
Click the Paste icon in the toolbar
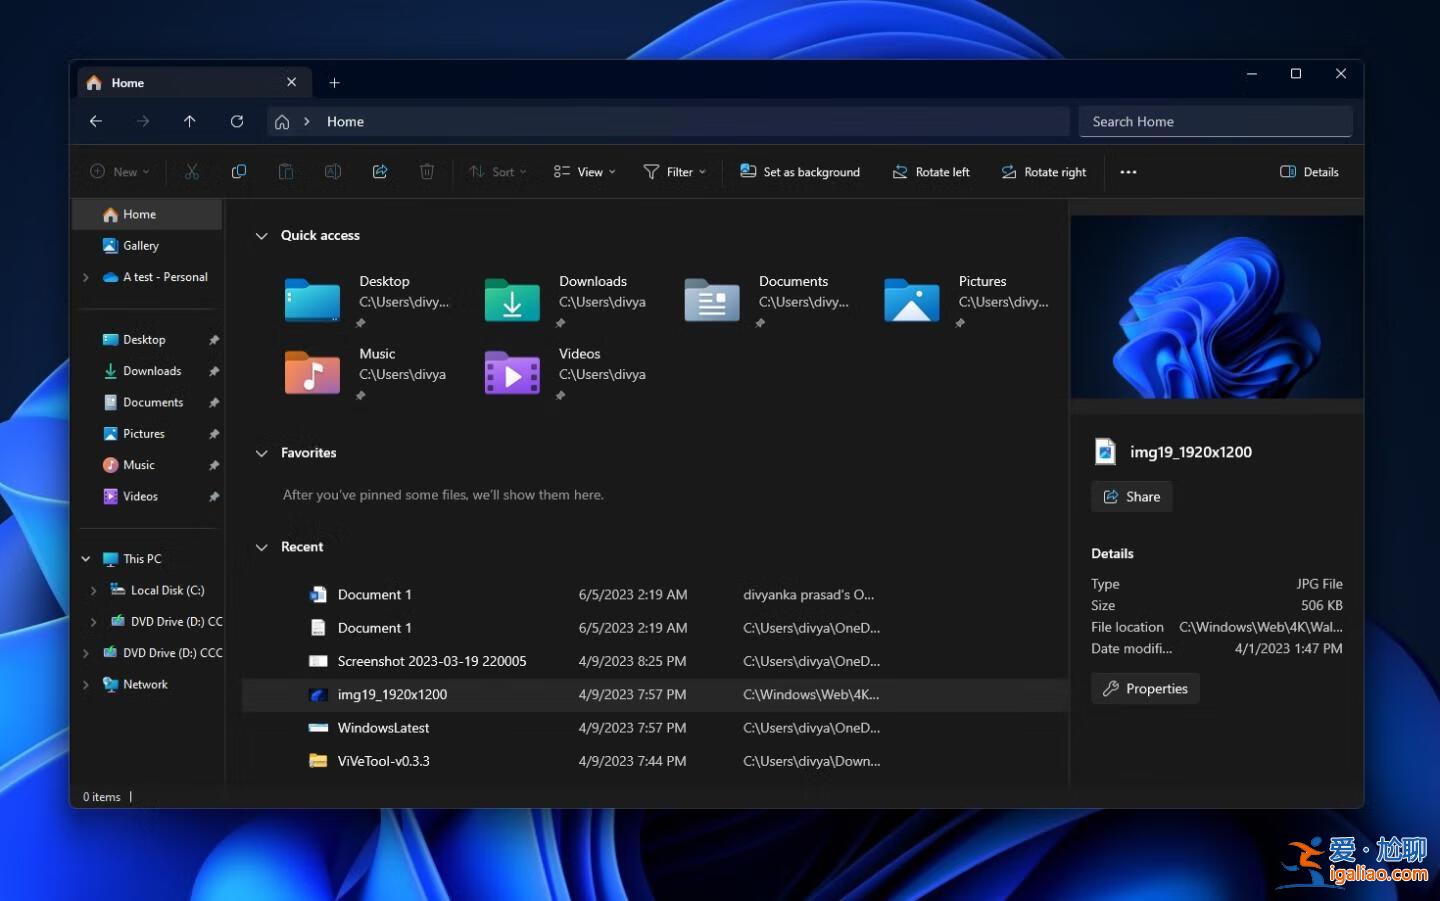point(286,171)
